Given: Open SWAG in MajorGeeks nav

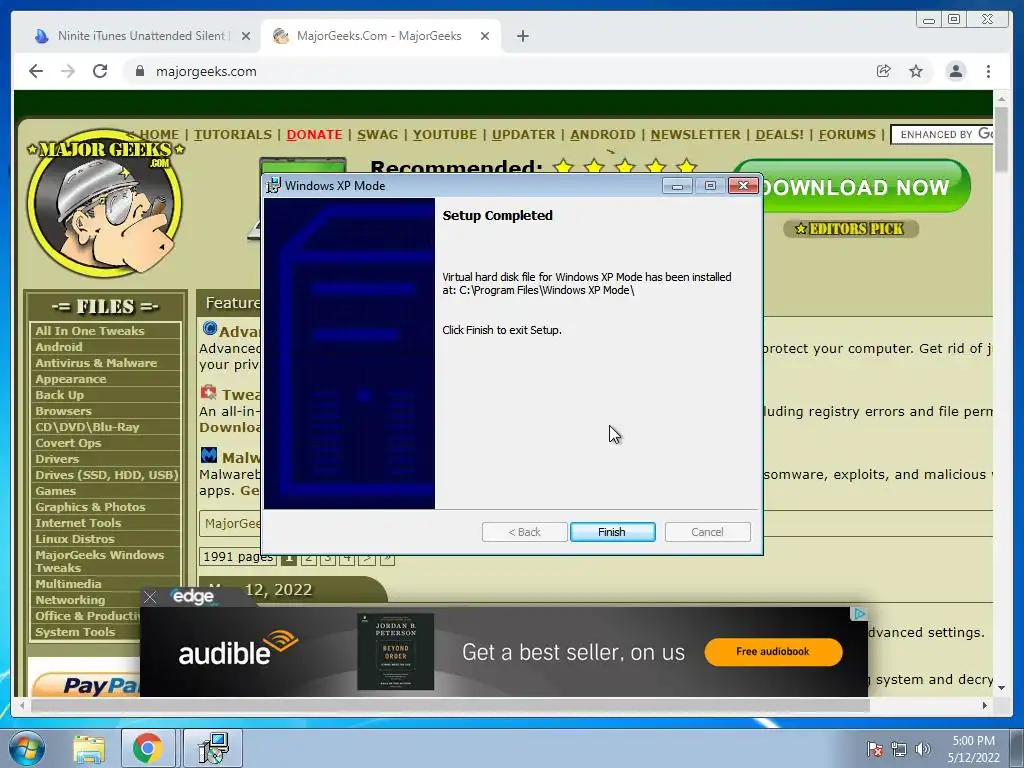Looking at the screenshot, I should point(377,135).
